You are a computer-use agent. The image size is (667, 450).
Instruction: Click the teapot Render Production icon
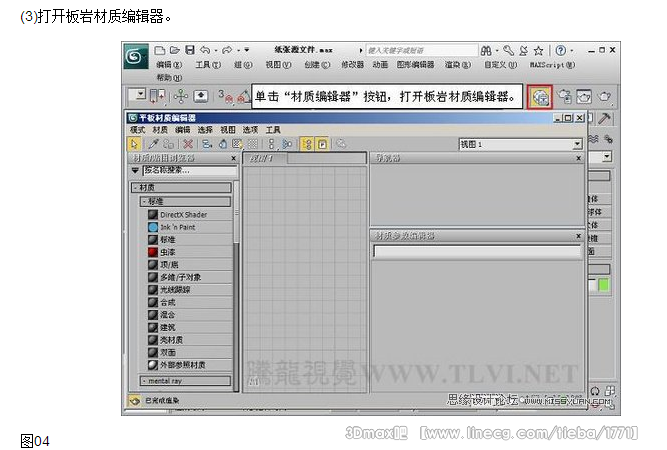point(604,97)
